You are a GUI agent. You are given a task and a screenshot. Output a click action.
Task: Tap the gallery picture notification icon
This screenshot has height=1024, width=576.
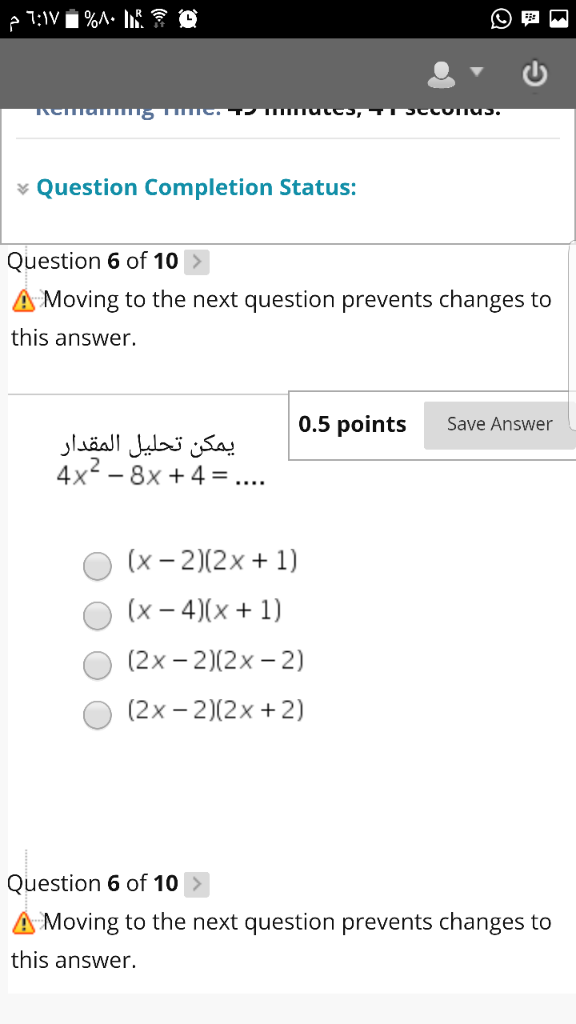(558, 20)
